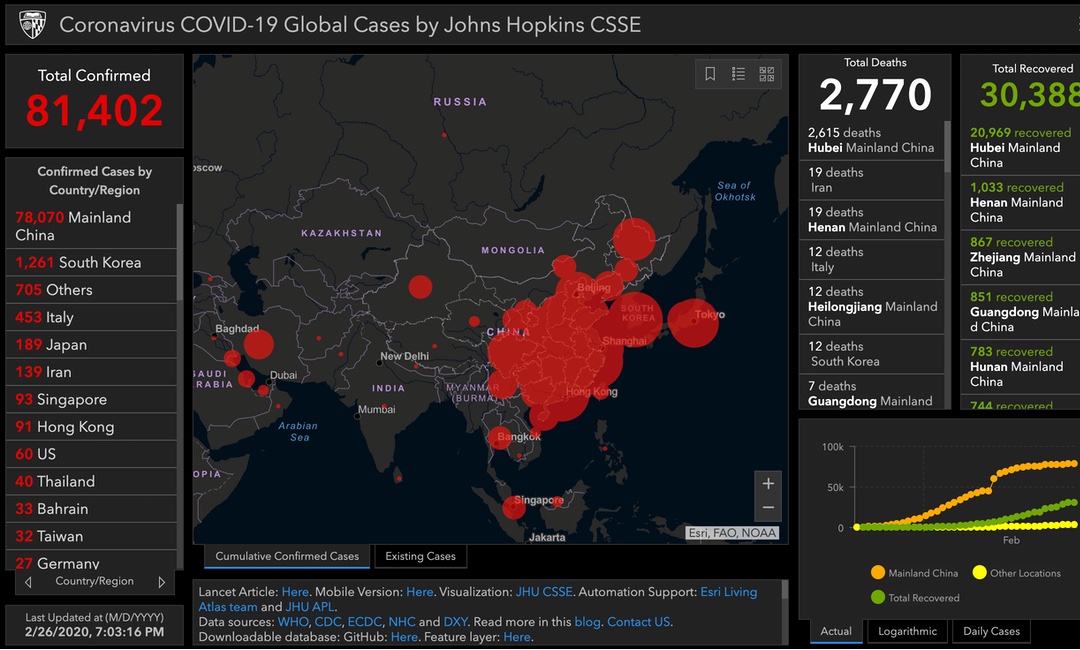Select 189 Japan row
Image resolution: width=1080 pixels, height=650 pixels.
(x=92, y=344)
